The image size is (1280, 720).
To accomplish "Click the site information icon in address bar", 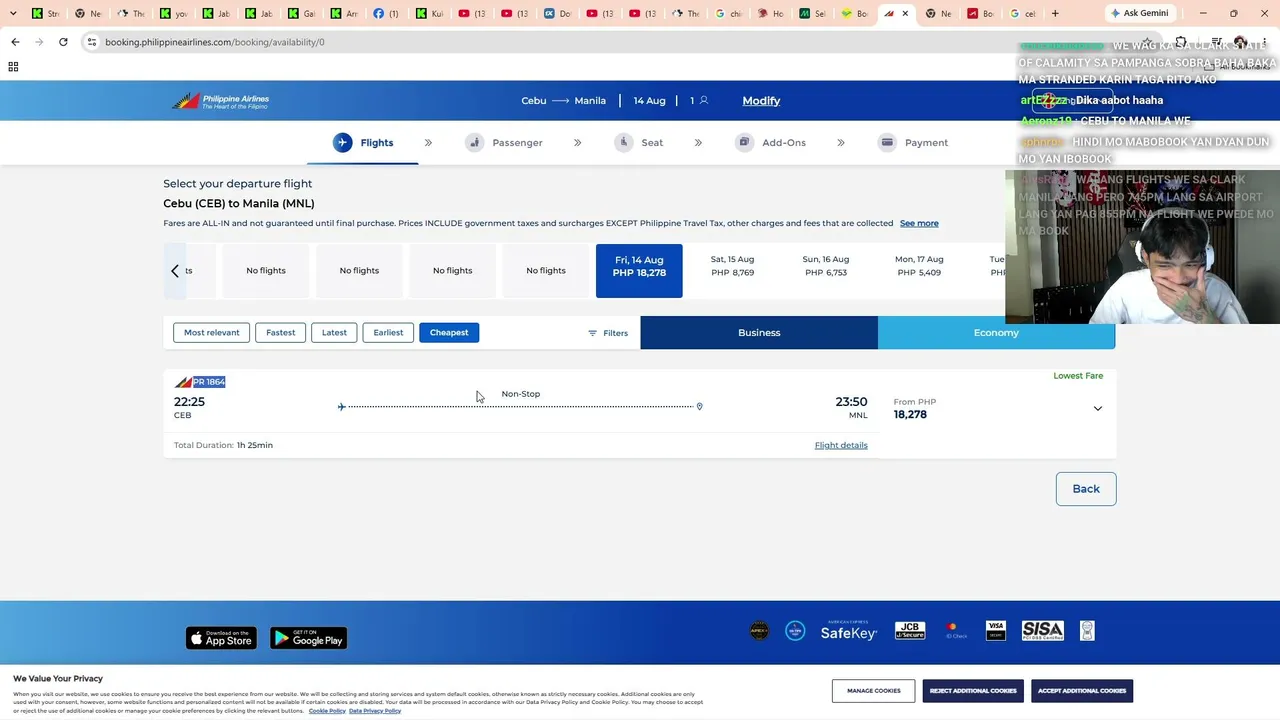I will tap(91, 42).
